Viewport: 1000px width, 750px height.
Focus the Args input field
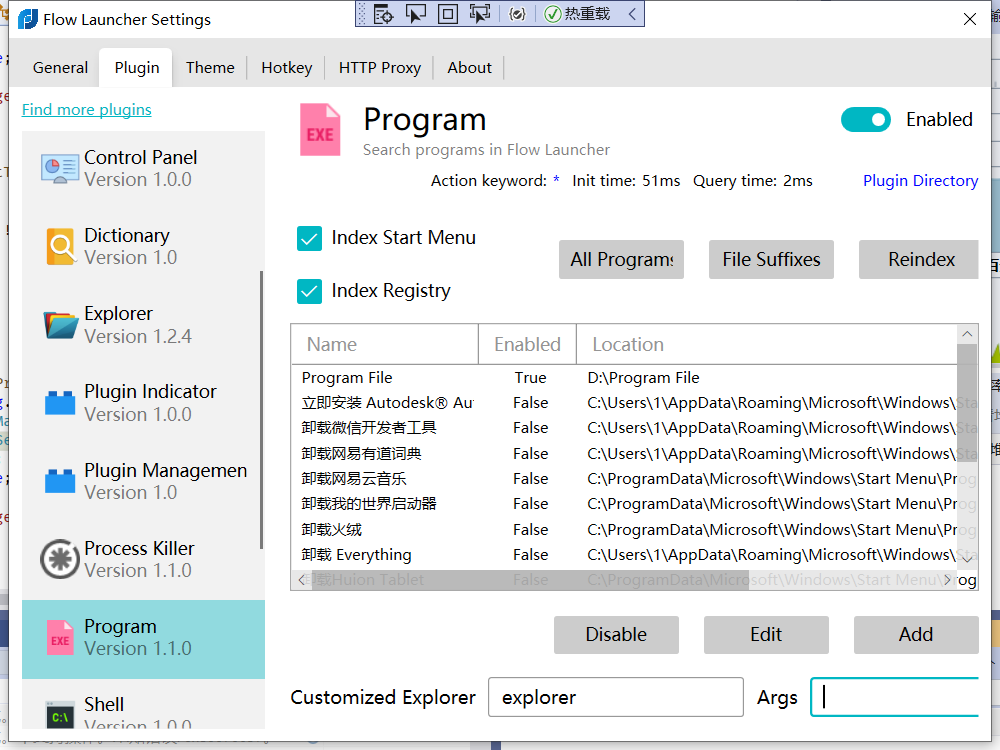[x=894, y=697]
